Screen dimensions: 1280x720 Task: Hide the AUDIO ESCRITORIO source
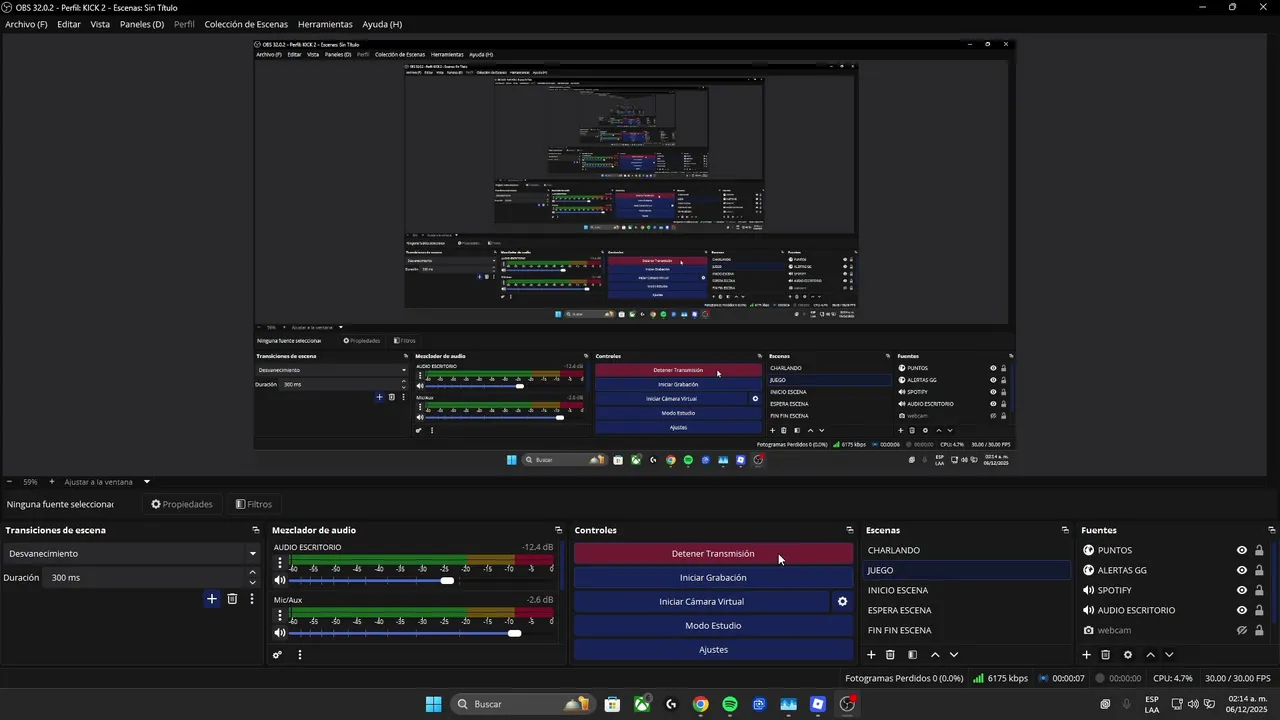coord(1242,610)
